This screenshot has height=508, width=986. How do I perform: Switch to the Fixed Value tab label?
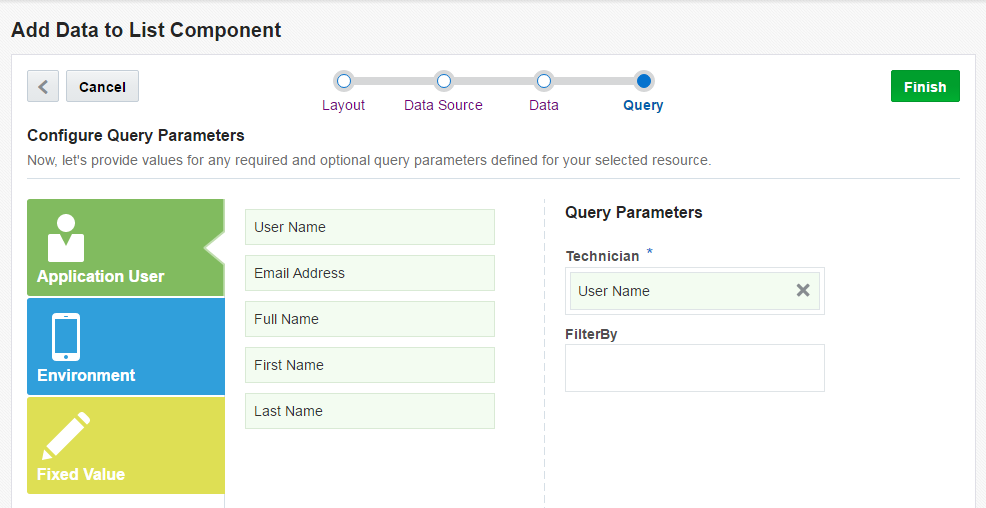(x=81, y=475)
